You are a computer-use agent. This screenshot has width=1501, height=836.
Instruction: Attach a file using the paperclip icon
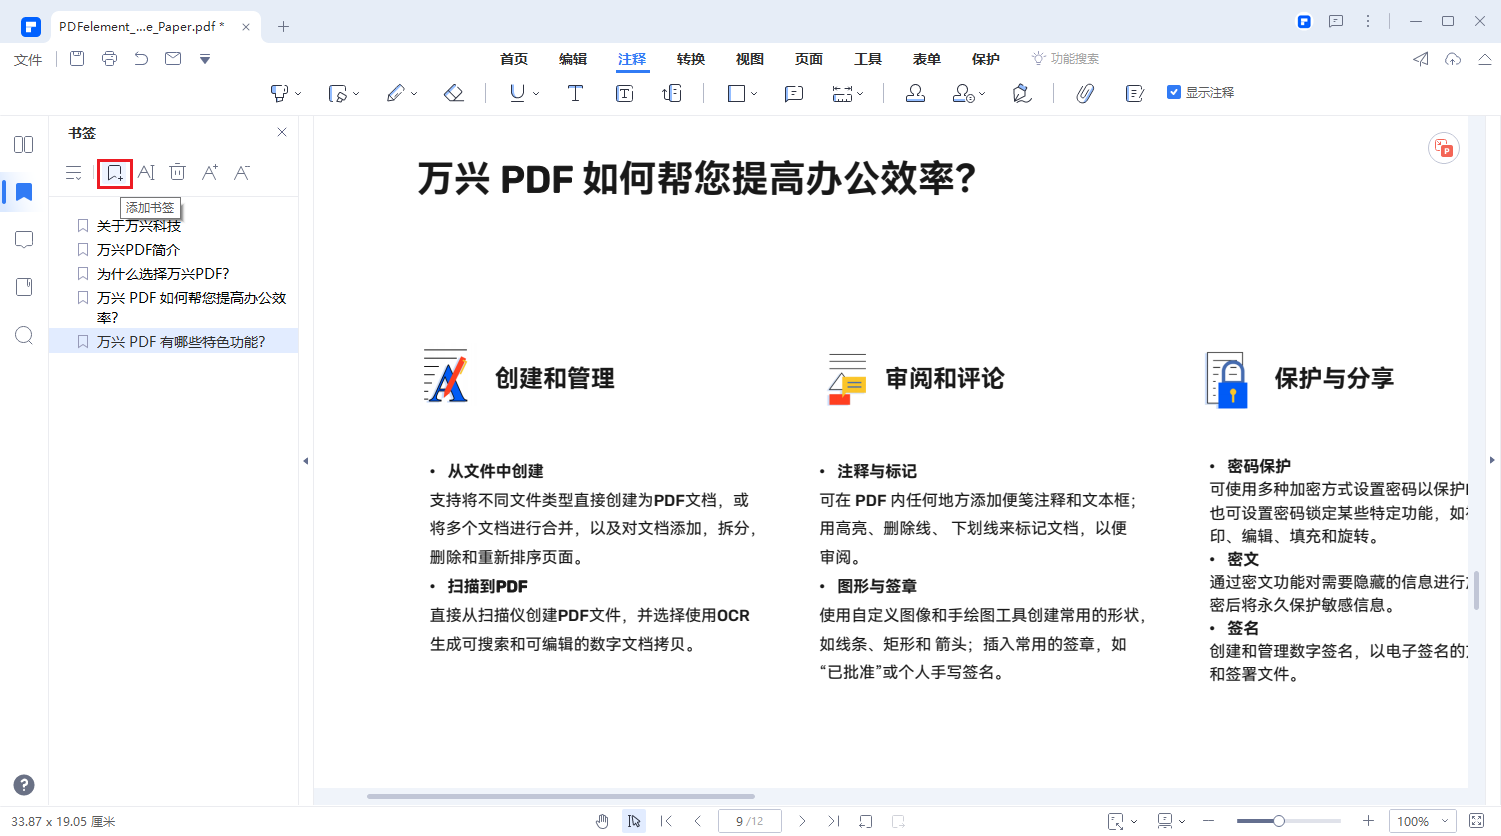[1086, 92]
